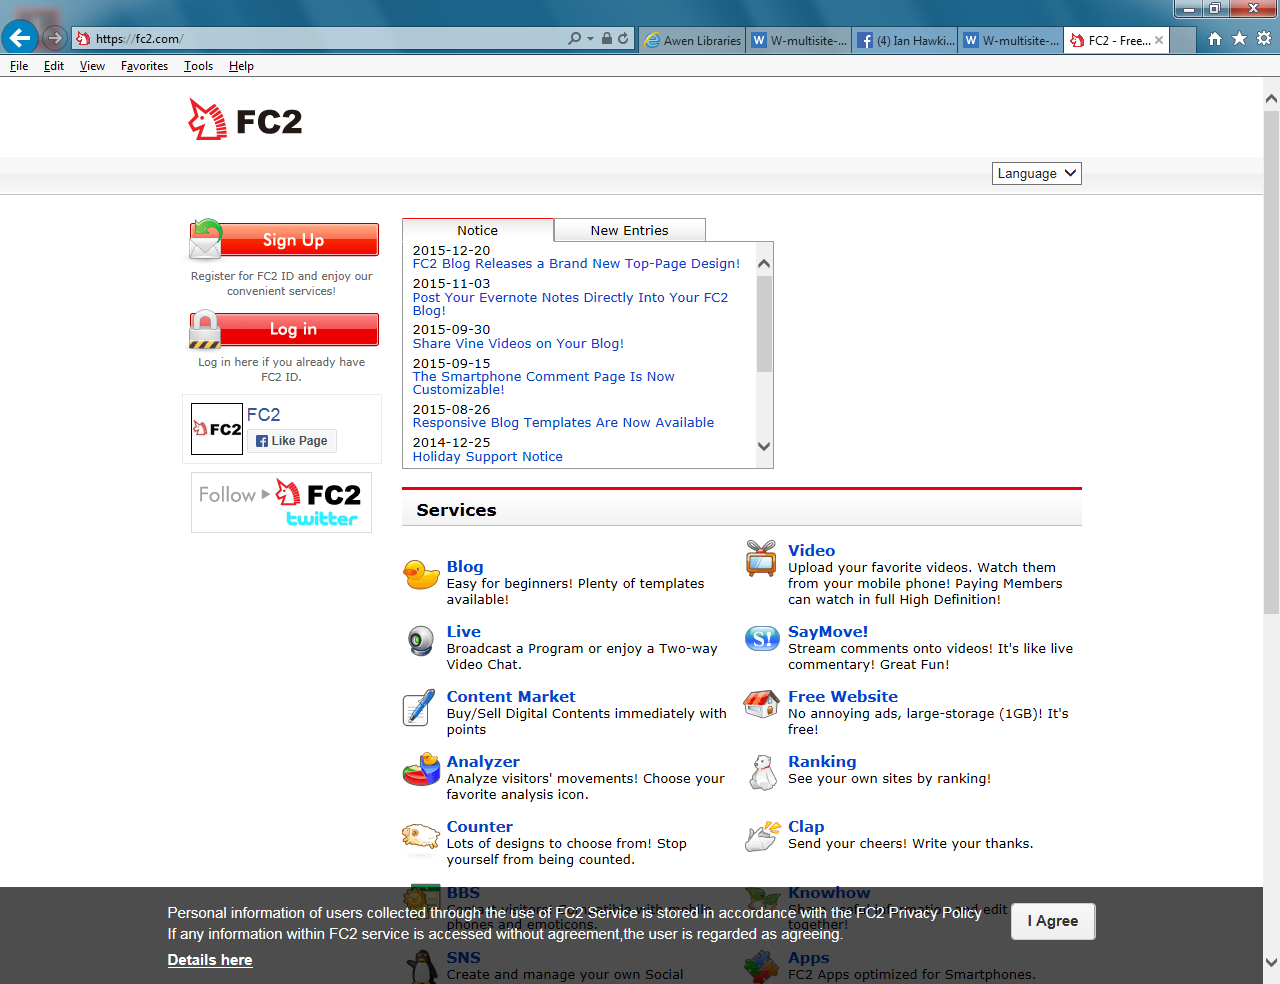Image resolution: width=1280 pixels, height=984 pixels.
Task: Open the File menu
Action: coord(19,66)
